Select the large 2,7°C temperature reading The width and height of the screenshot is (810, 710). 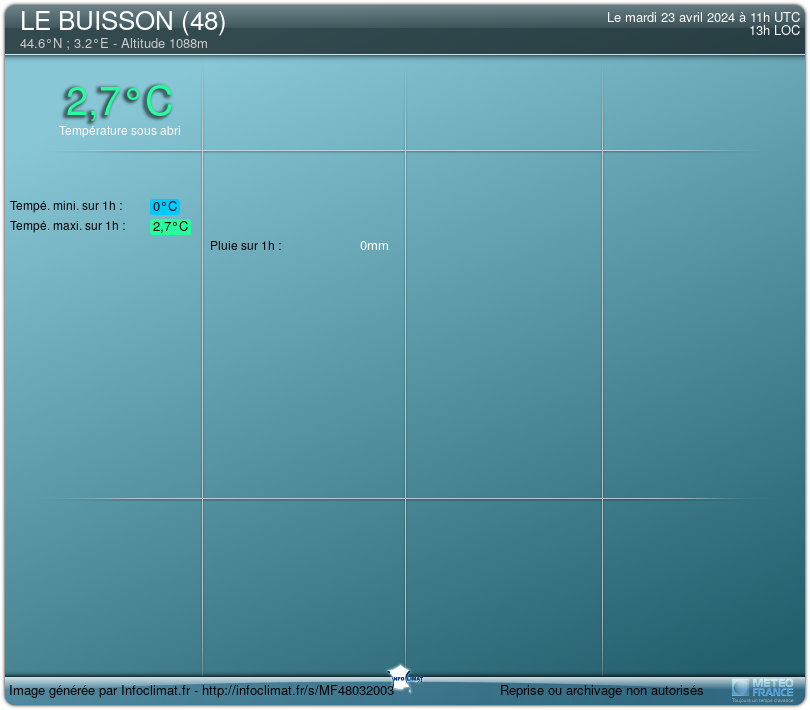tap(118, 102)
